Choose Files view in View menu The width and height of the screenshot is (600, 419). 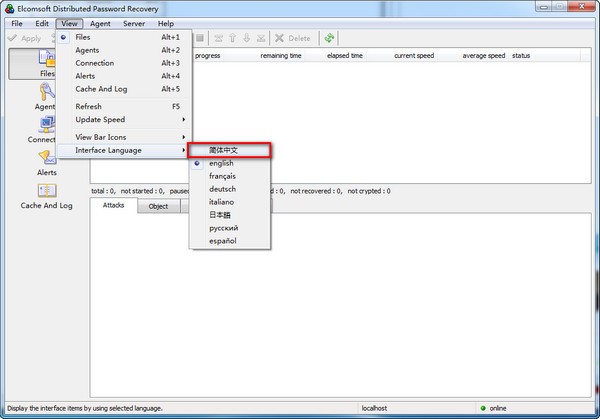[84, 37]
